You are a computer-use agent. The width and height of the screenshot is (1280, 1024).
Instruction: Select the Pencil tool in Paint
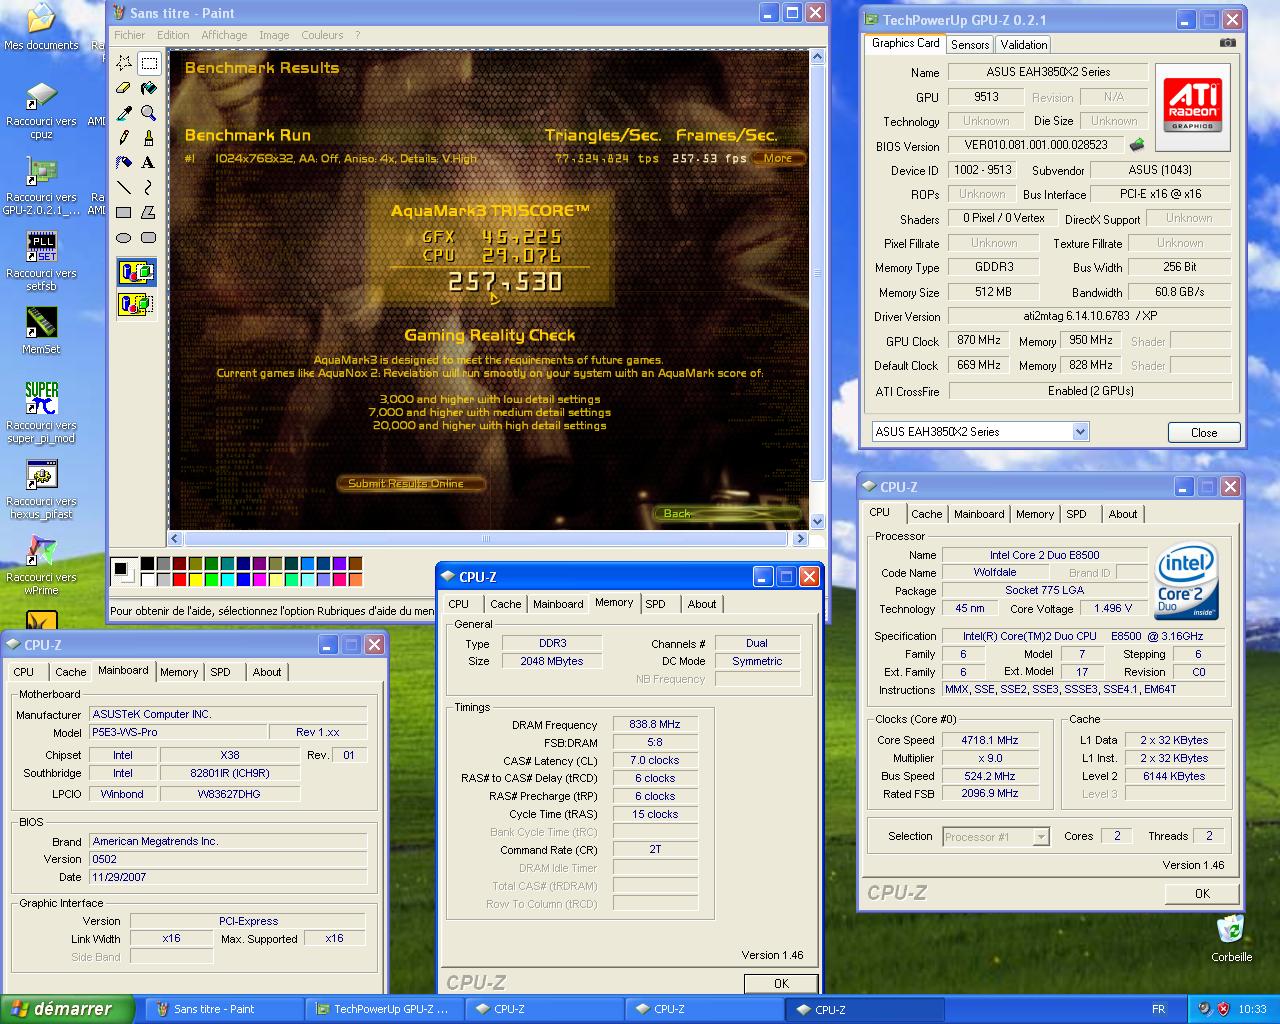[124, 138]
